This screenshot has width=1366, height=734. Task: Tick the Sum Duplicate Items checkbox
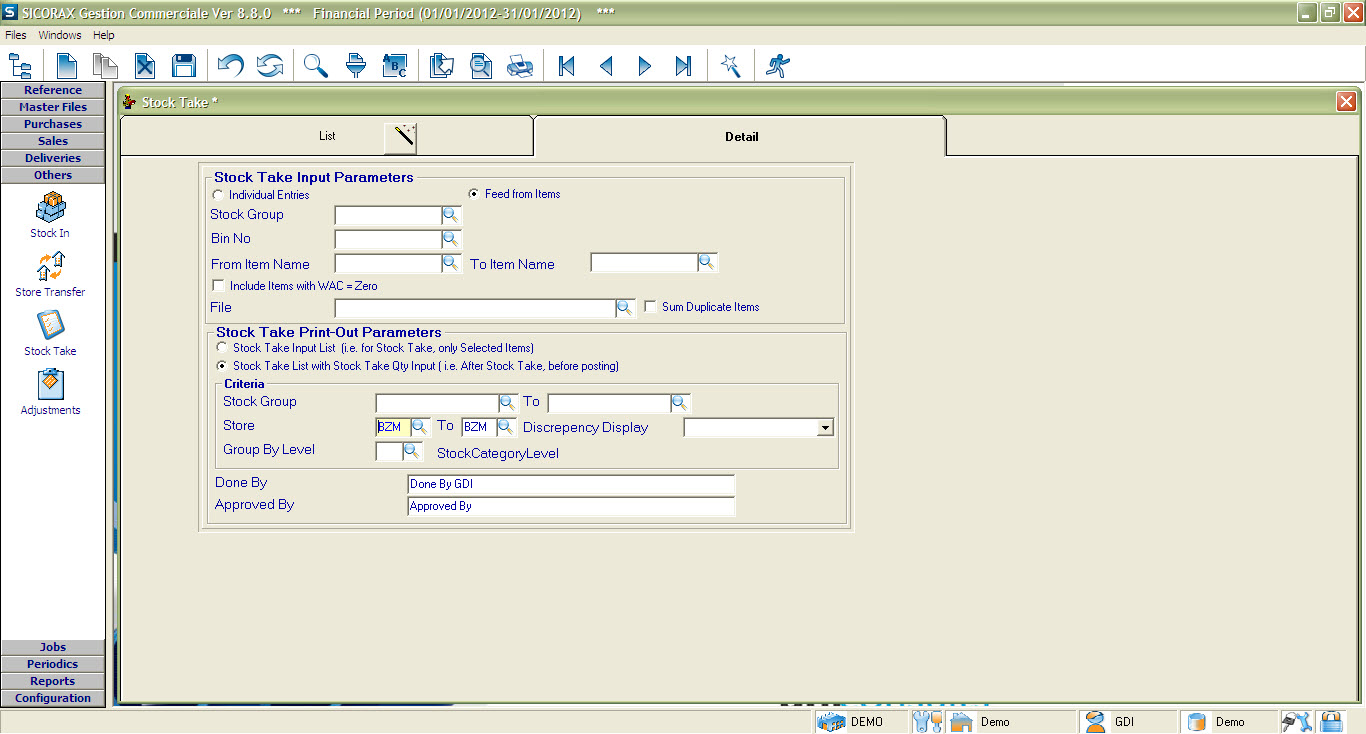click(x=650, y=307)
